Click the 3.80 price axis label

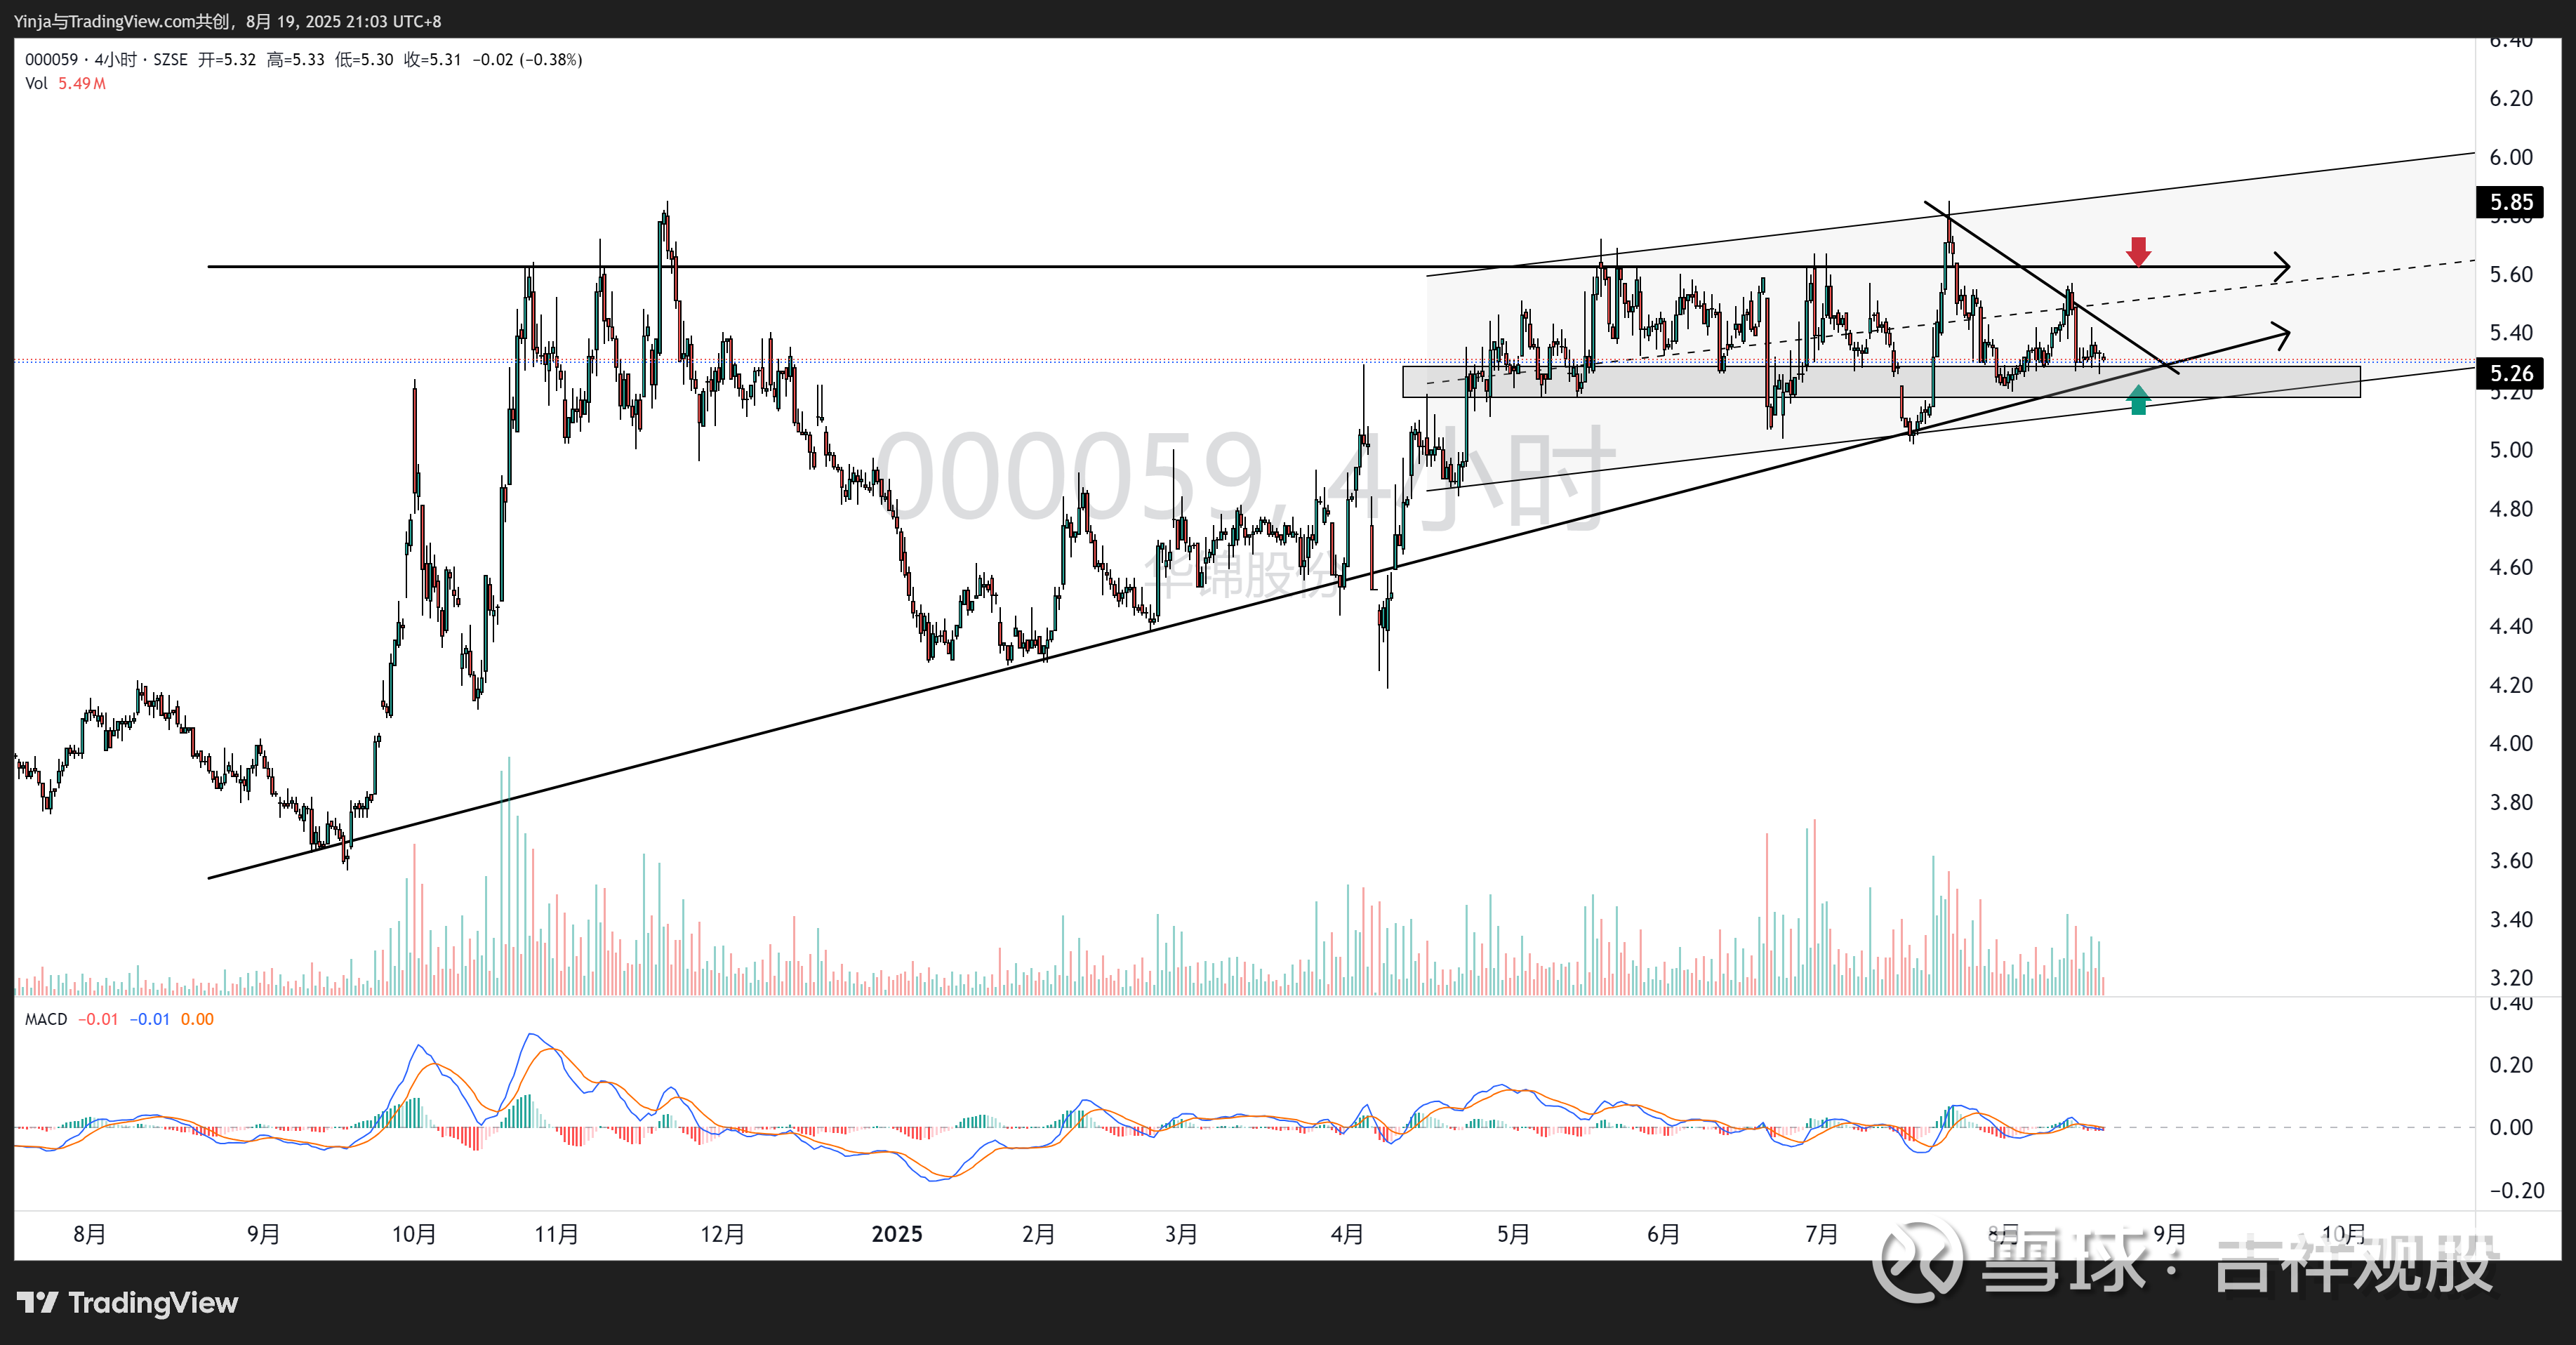point(2511,802)
